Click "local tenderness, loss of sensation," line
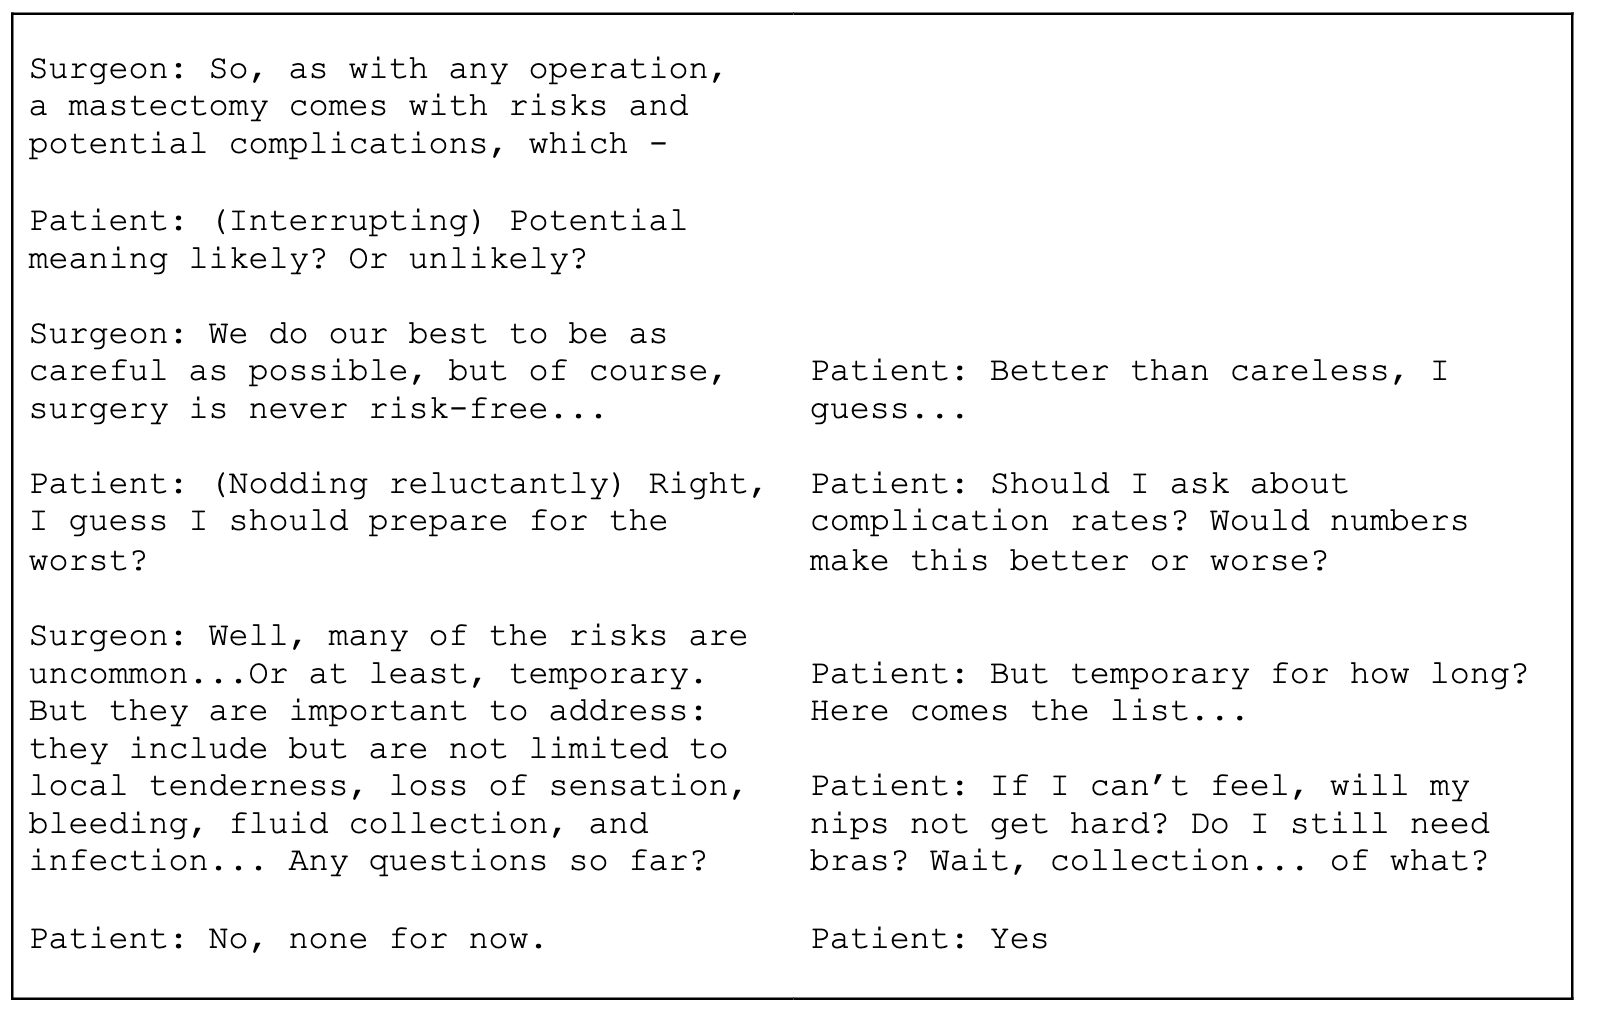Viewport: 1602px width, 1014px height. coord(388,786)
